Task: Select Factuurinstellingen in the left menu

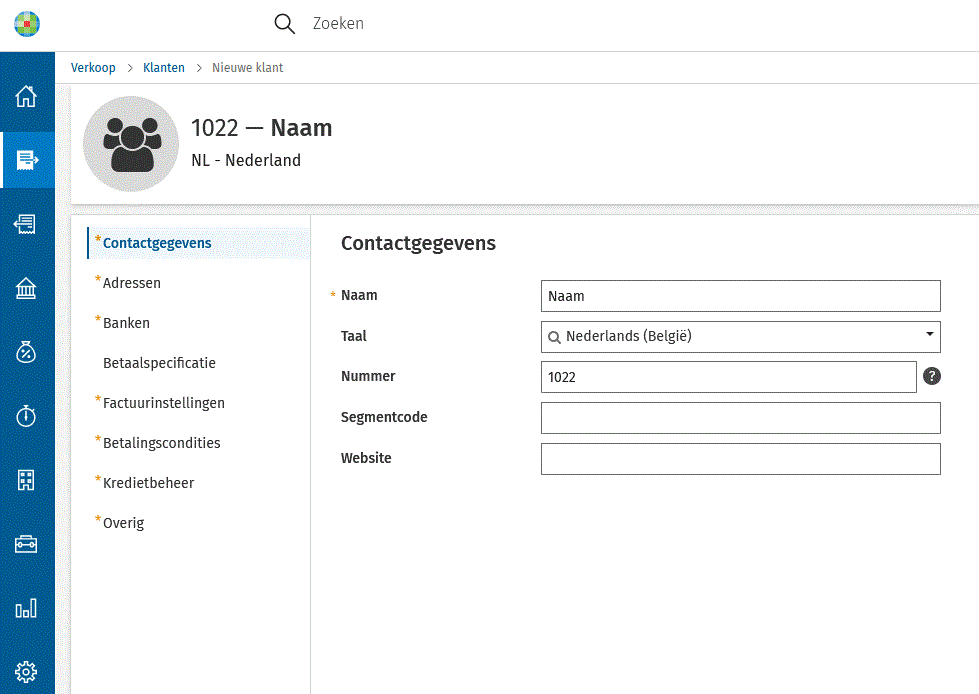Action: [x=163, y=403]
